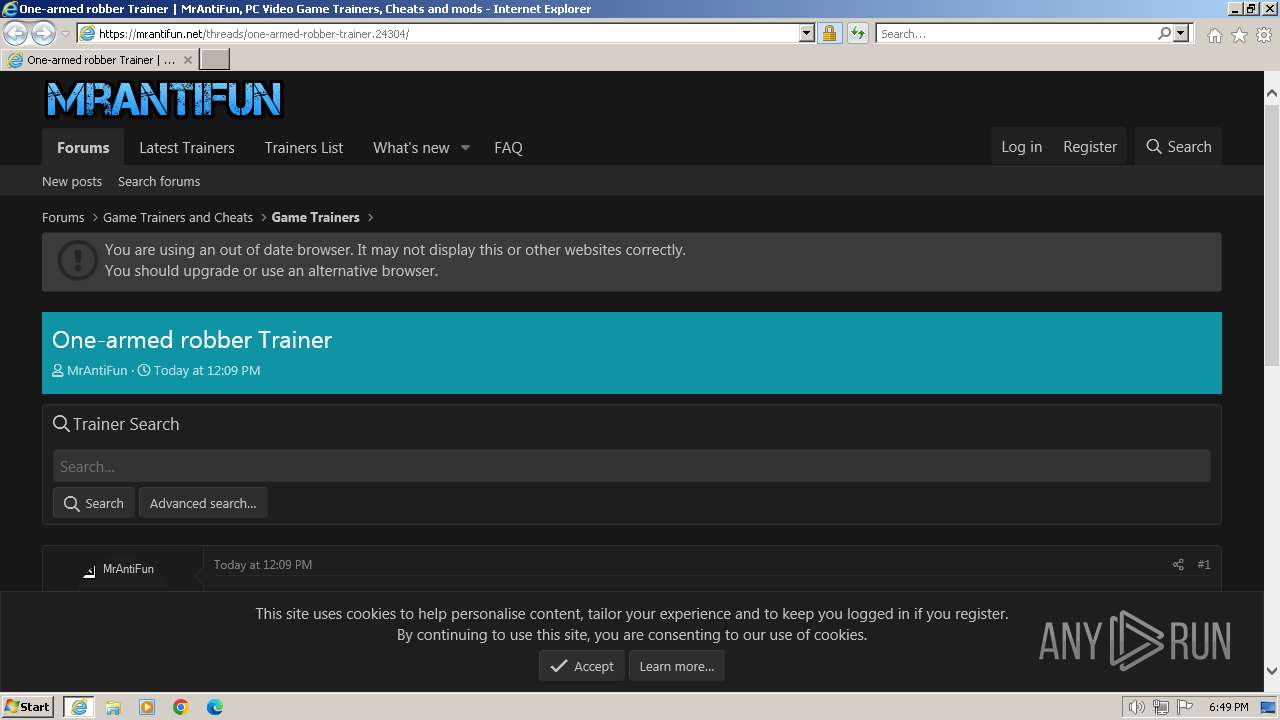Click the browser Back arrow button

tap(15, 33)
